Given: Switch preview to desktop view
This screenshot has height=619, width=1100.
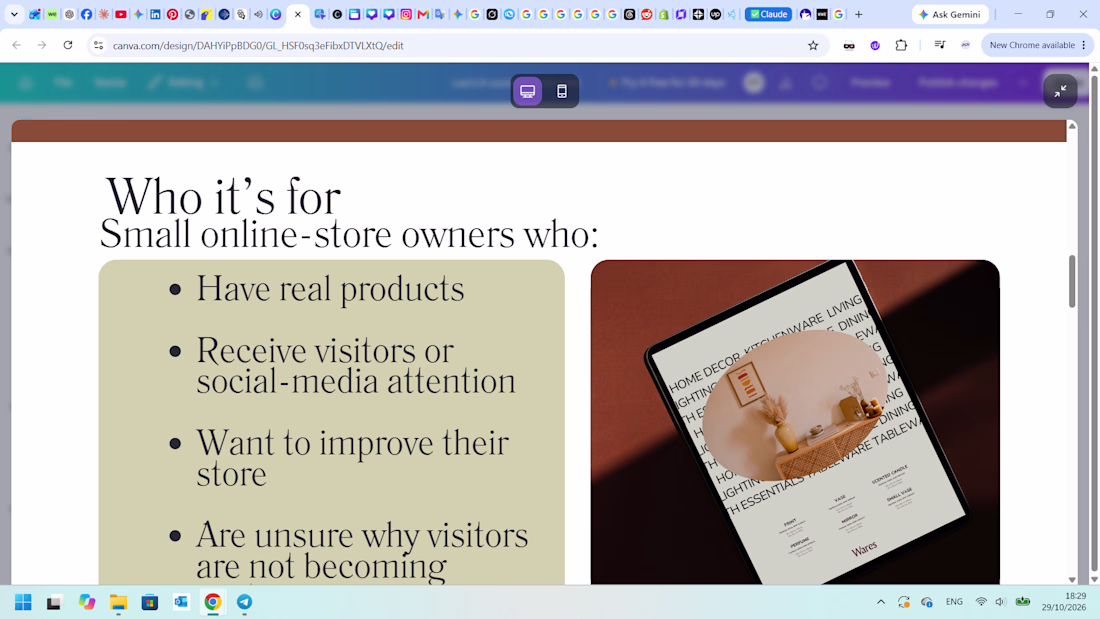Looking at the screenshot, I should (x=528, y=91).
